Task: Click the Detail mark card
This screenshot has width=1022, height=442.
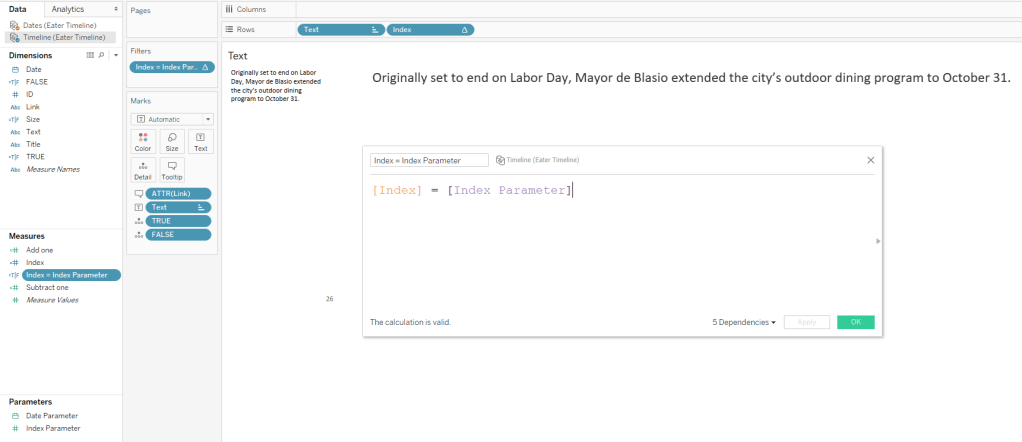Action: [x=143, y=169]
